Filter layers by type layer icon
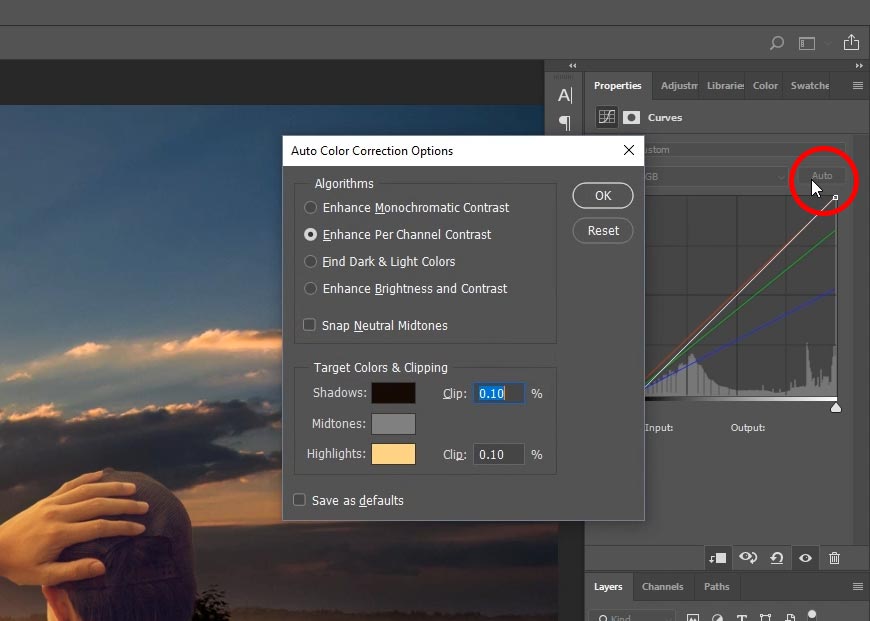This screenshot has width=870, height=621. pyautogui.click(x=741, y=618)
